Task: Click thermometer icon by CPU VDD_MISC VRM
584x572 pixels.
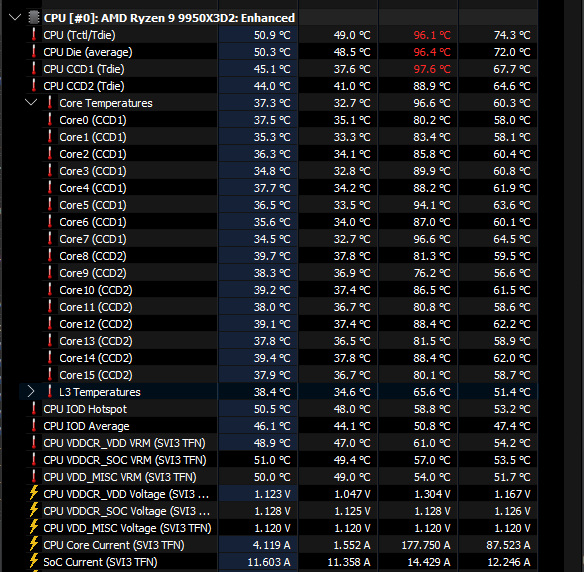Action: pyautogui.click(x=34, y=477)
